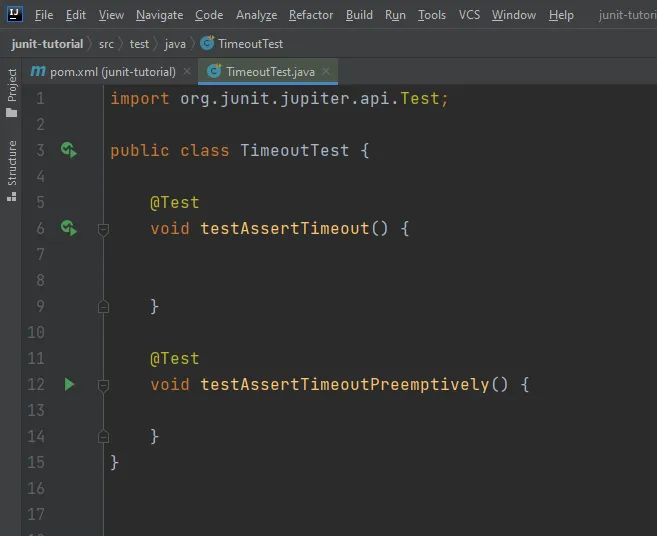Open the Window menu
The width and height of the screenshot is (657, 536).
[x=514, y=15]
